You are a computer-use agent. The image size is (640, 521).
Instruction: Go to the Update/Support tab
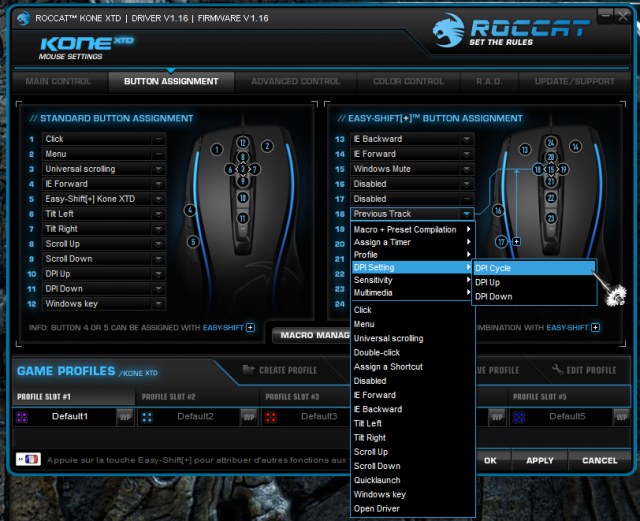(575, 81)
